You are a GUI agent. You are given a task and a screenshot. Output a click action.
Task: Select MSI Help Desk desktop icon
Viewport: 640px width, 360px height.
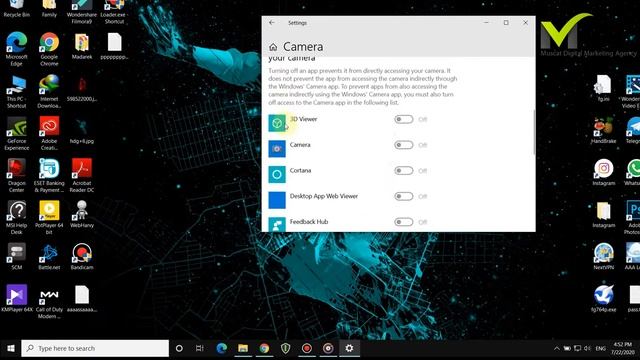pyautogui.click(x=16, y=218)
